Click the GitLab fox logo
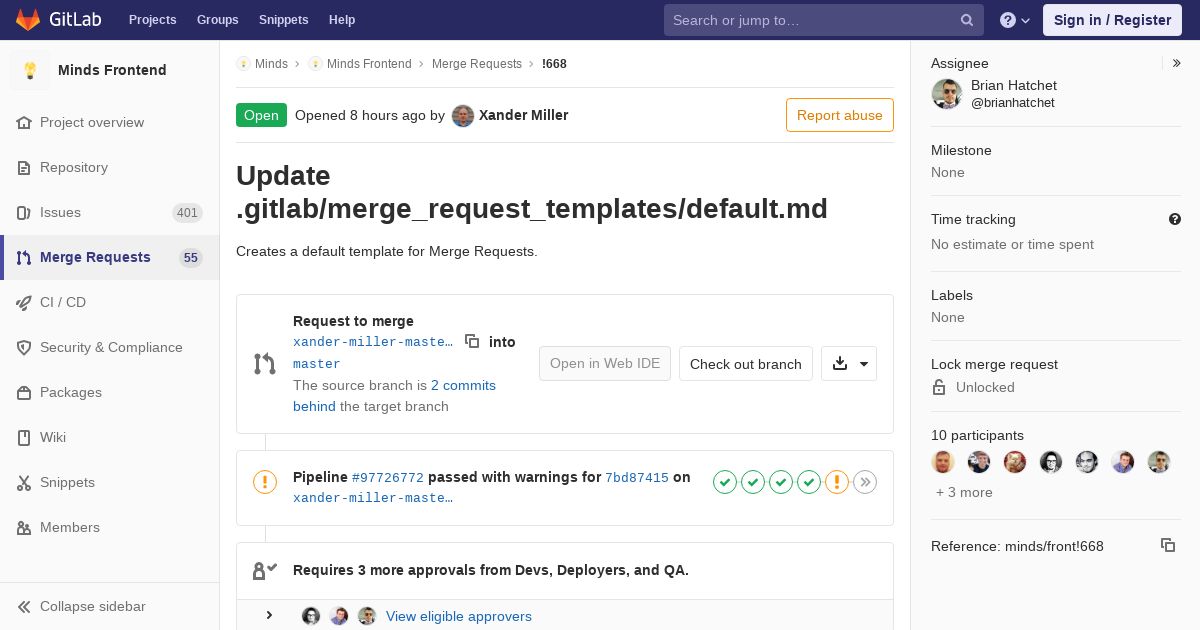Viewport: 1200px width, 630px height. [28, 19]
